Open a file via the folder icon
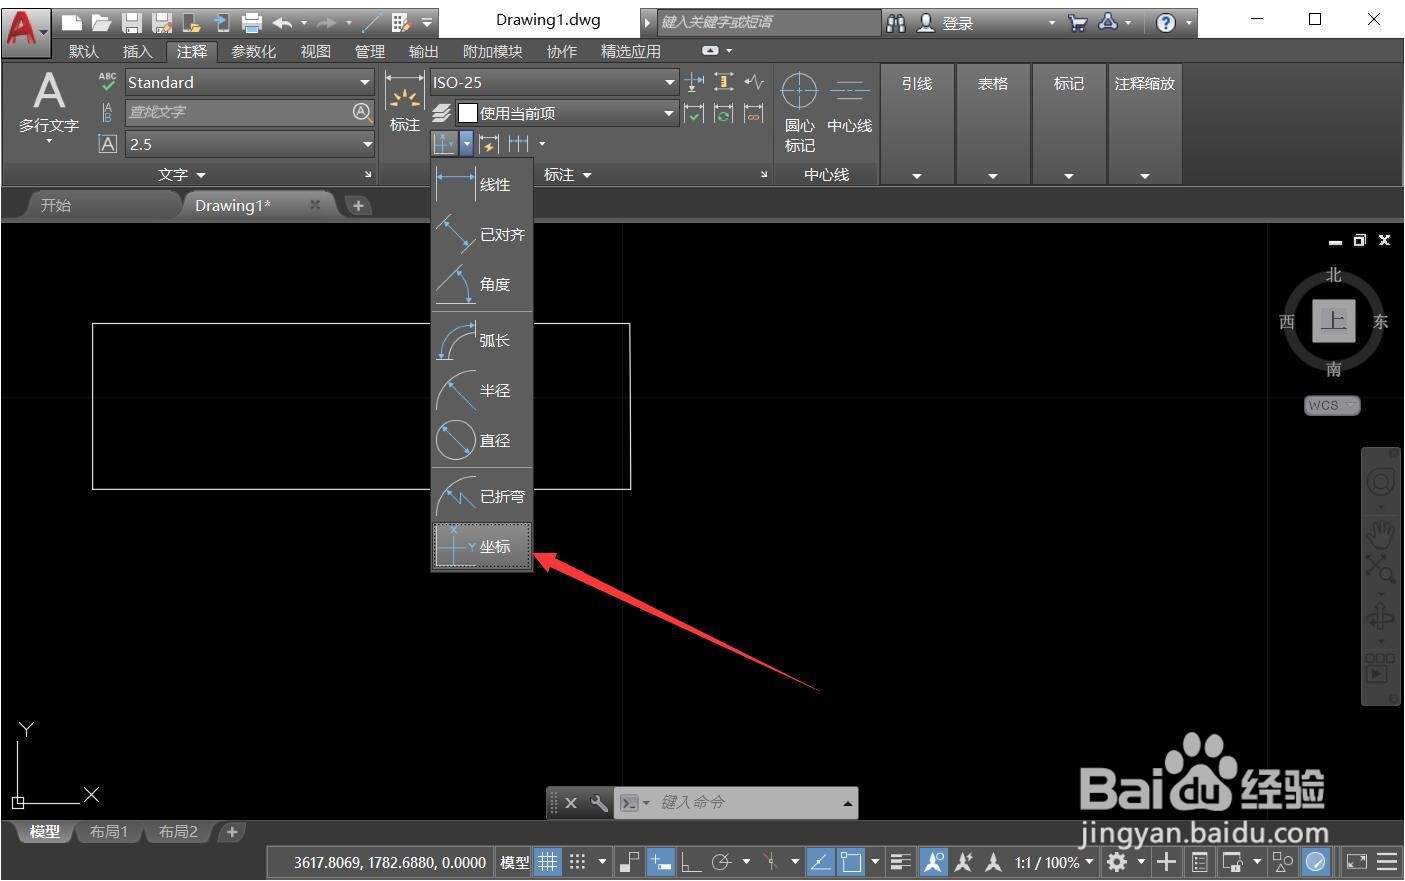Screen dimensions: 1405x881 click(x=101, y=22)
